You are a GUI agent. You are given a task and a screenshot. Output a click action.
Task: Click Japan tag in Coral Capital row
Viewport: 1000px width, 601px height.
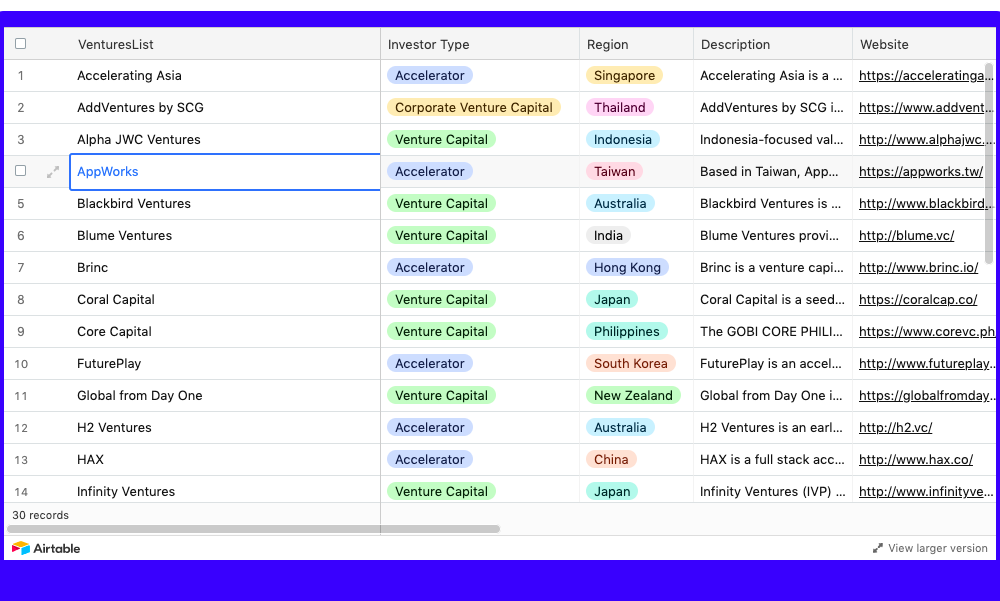[x=612, y=299]
